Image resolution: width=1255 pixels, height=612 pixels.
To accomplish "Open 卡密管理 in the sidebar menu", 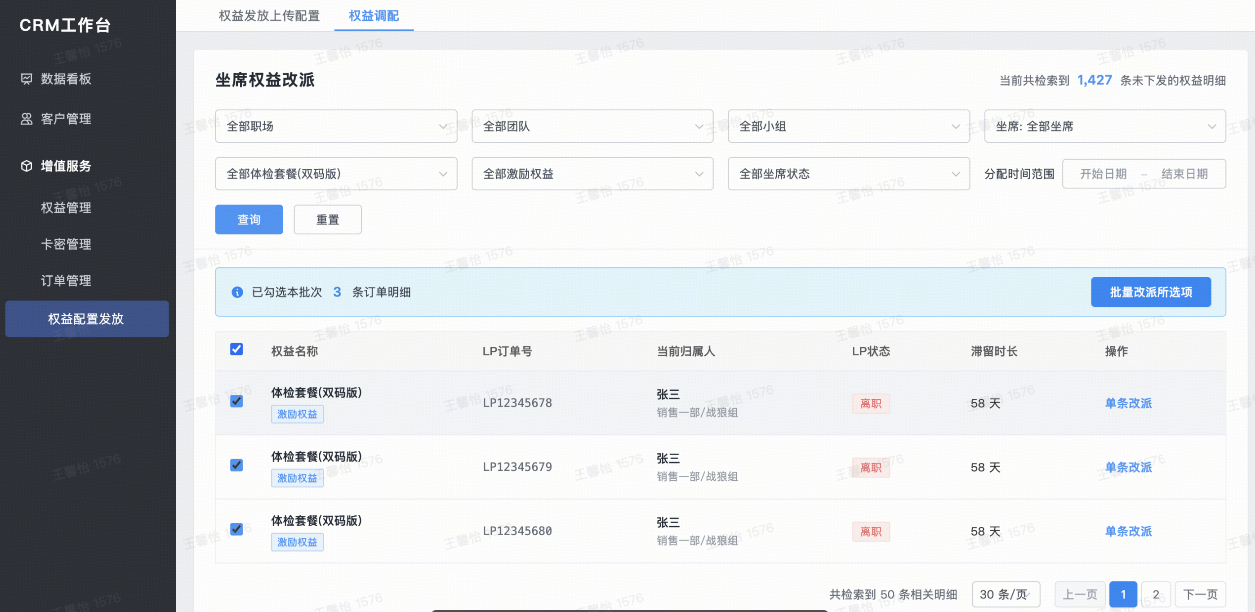I will (x=66, y=244).
